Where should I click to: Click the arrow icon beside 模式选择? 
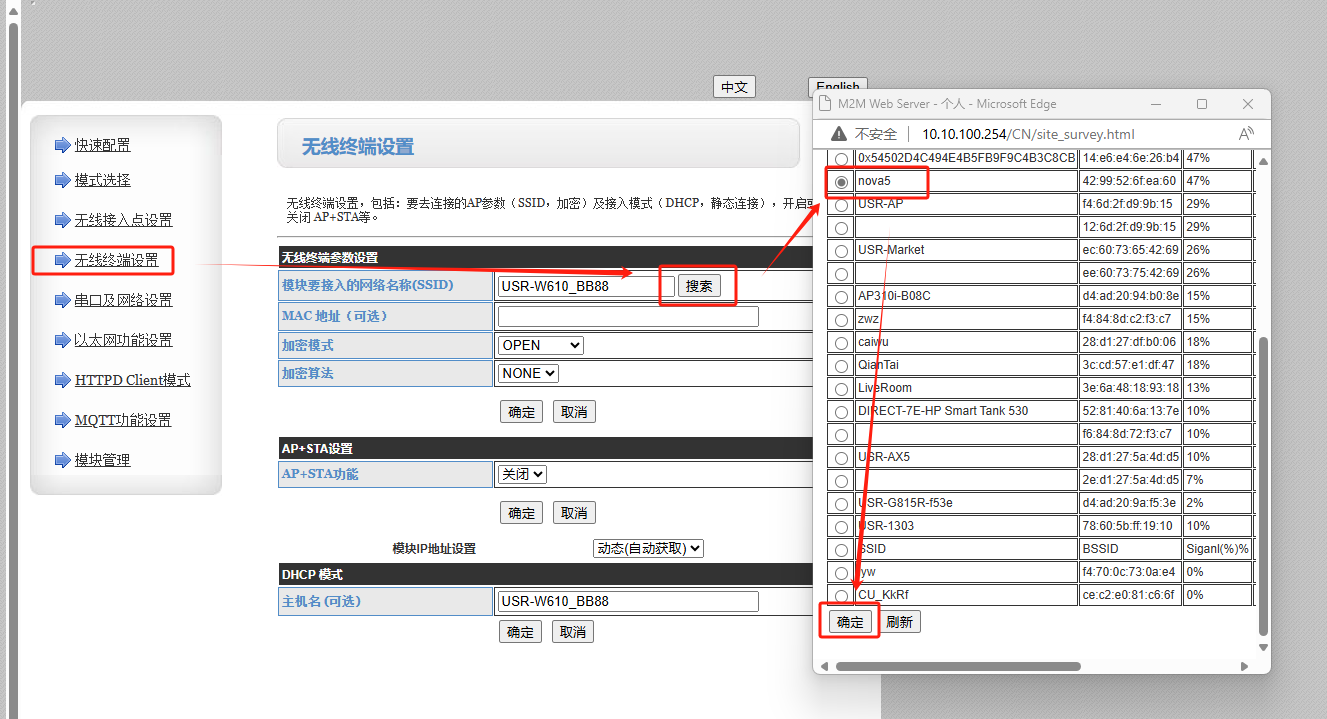(63, 180)
